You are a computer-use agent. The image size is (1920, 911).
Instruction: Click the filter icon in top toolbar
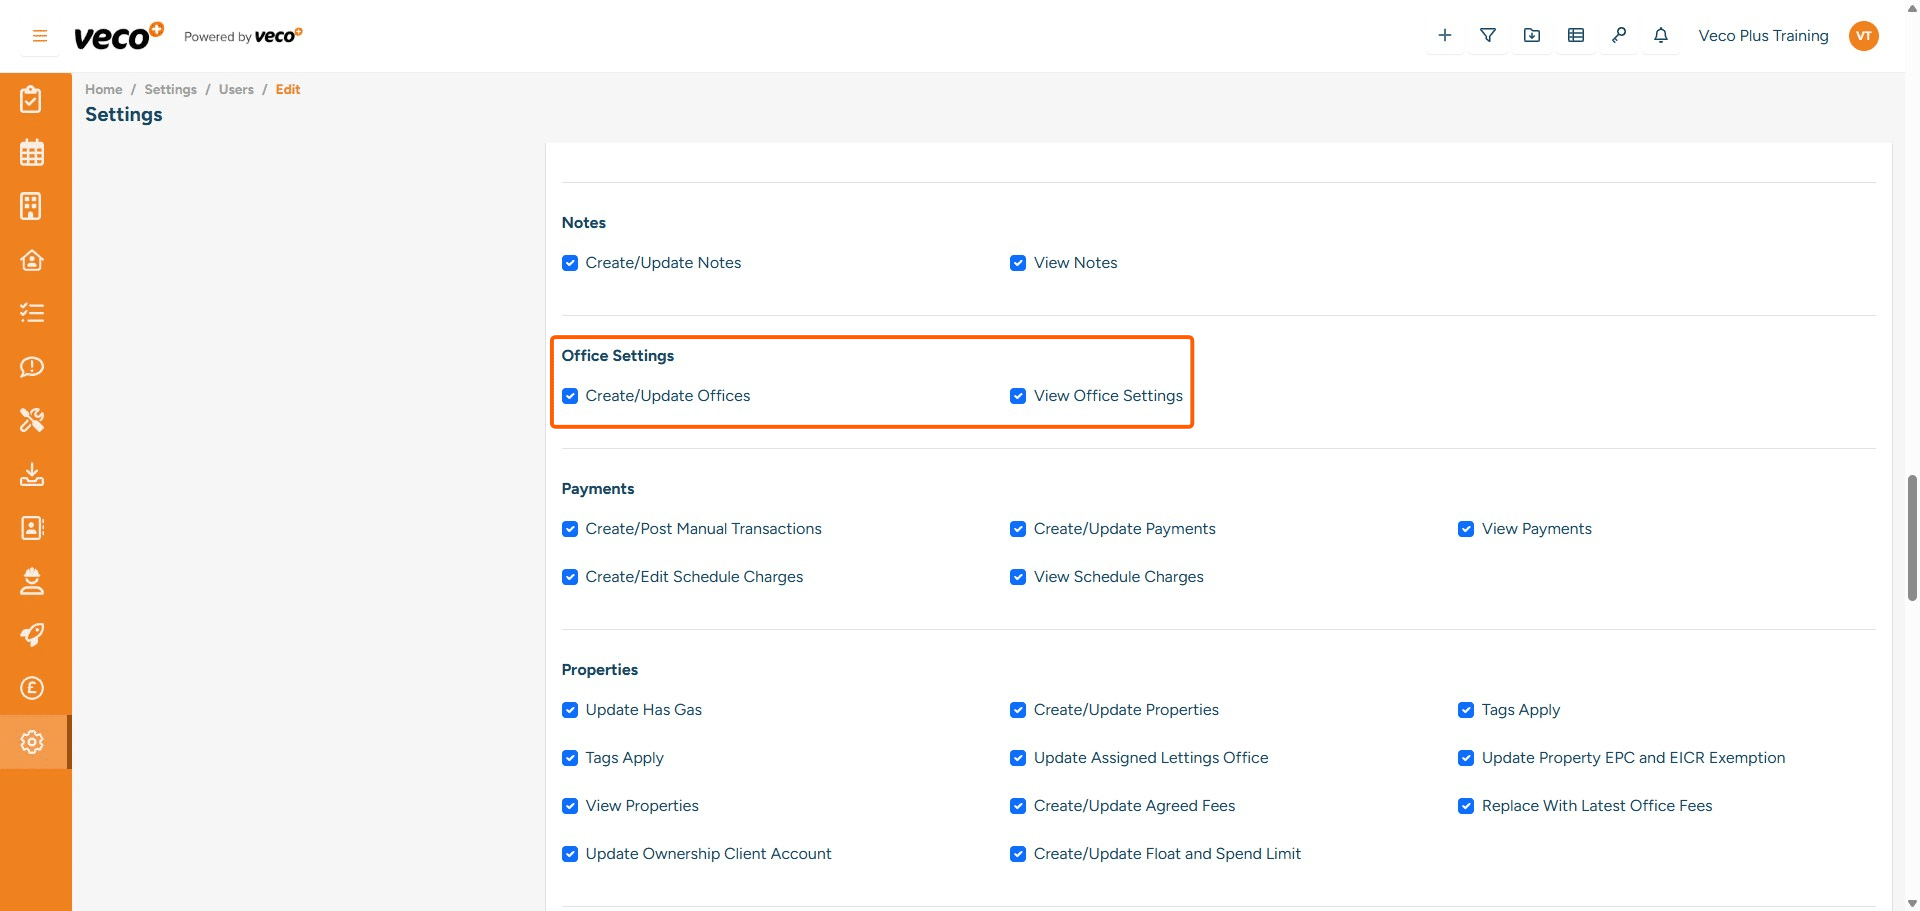tap(1488, 35)
